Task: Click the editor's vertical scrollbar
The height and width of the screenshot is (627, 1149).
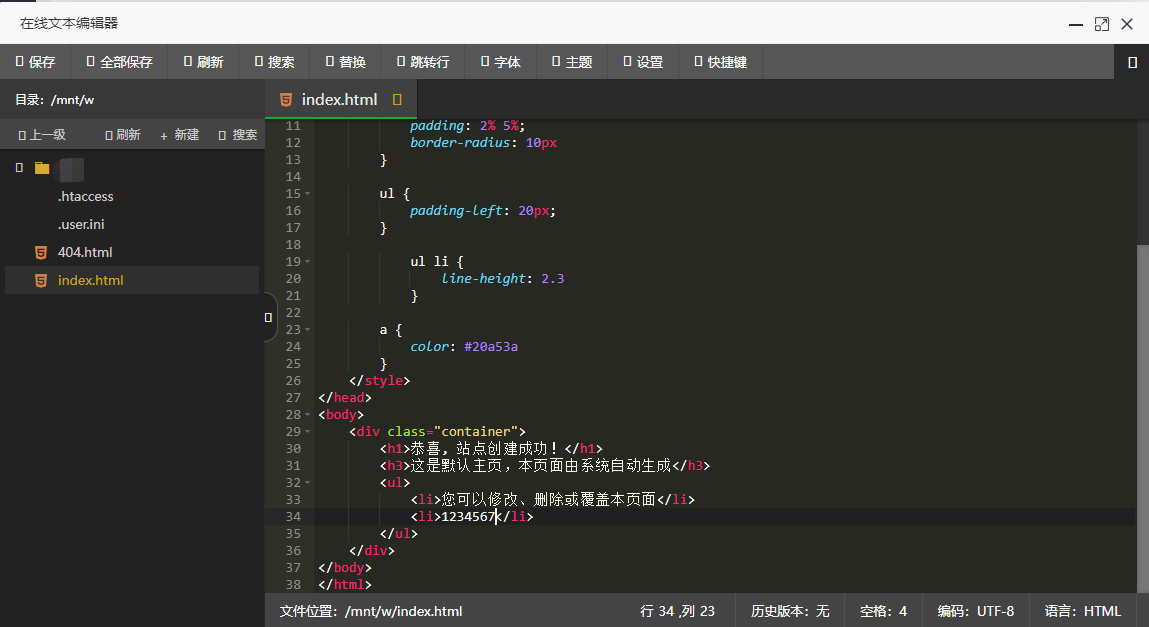Action: coord(1142,418)
